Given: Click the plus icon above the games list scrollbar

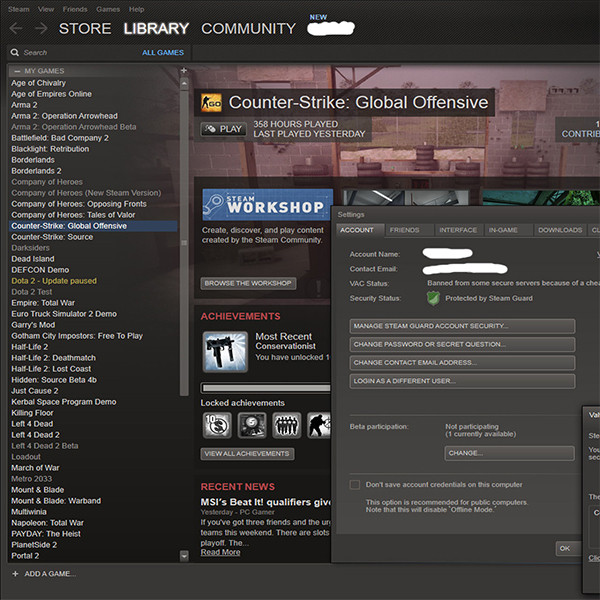Looking at the screenshot, I should (x=184, y=70).
